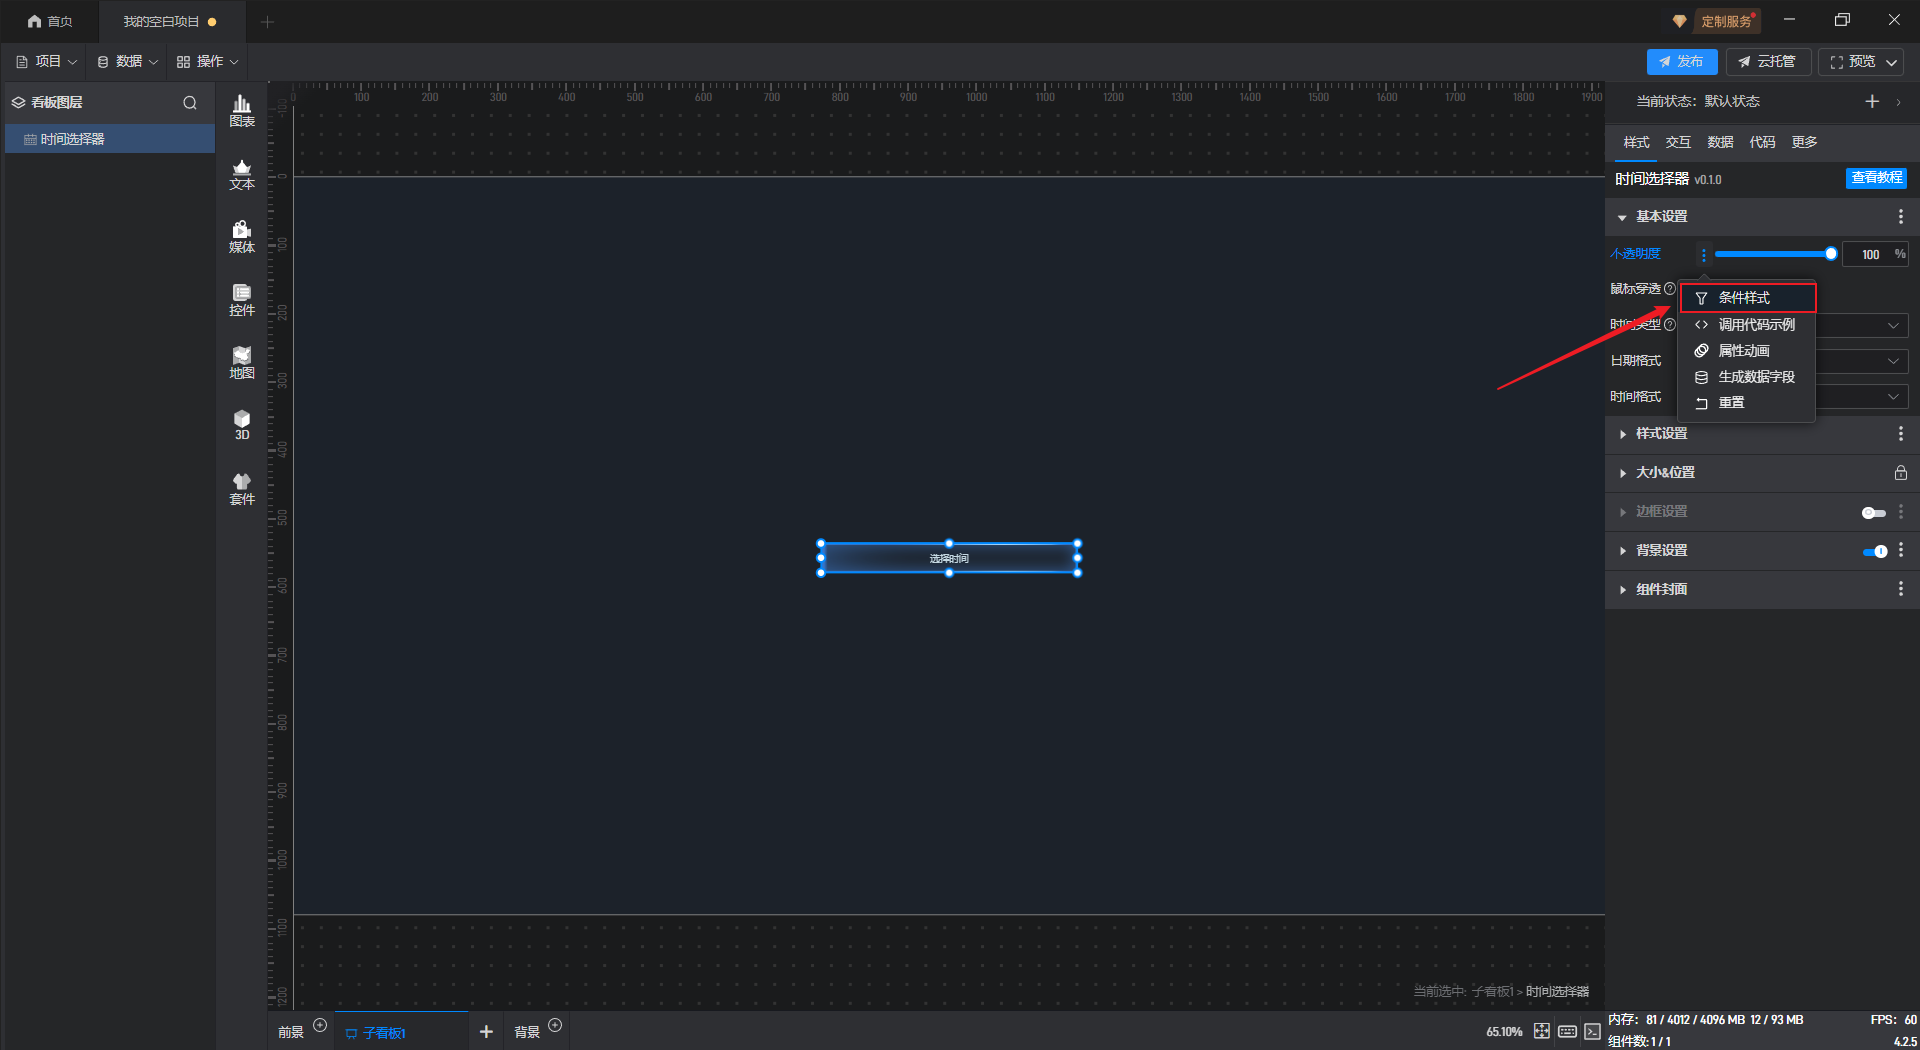Open the 预览 dropdown arrow
The width and height of the screenshot is (1920, 1050).
tap(1892, 62)
